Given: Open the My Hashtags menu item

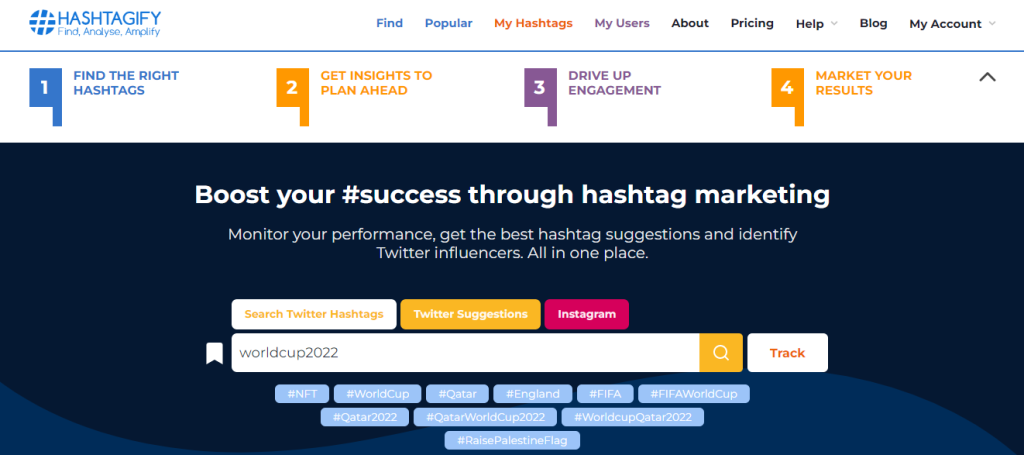Looking at the screenshot, I should click(x=533, y=23).
